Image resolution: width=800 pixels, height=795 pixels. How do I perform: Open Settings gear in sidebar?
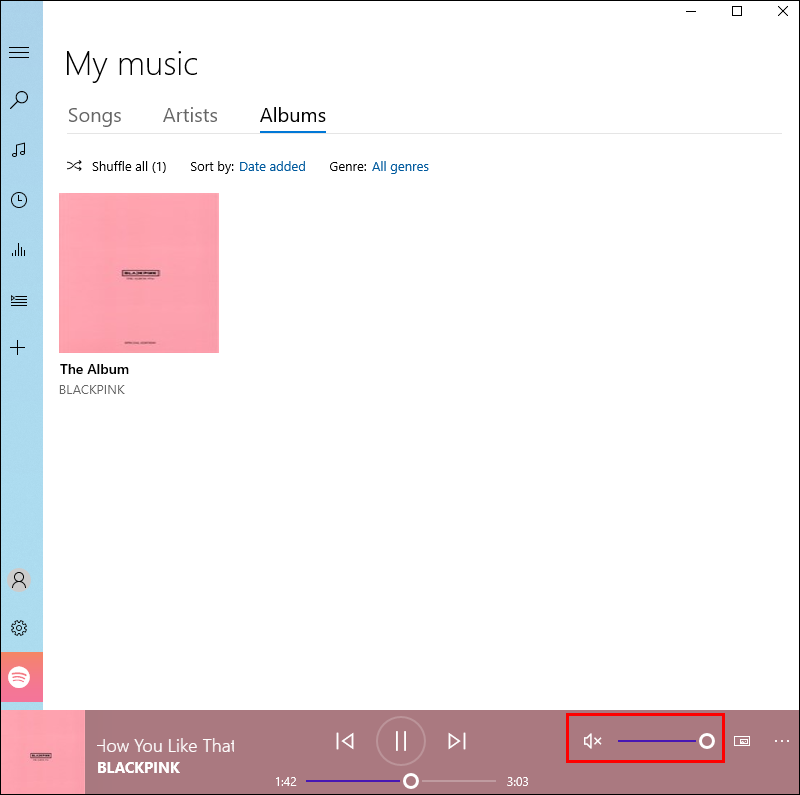[19, 628]
